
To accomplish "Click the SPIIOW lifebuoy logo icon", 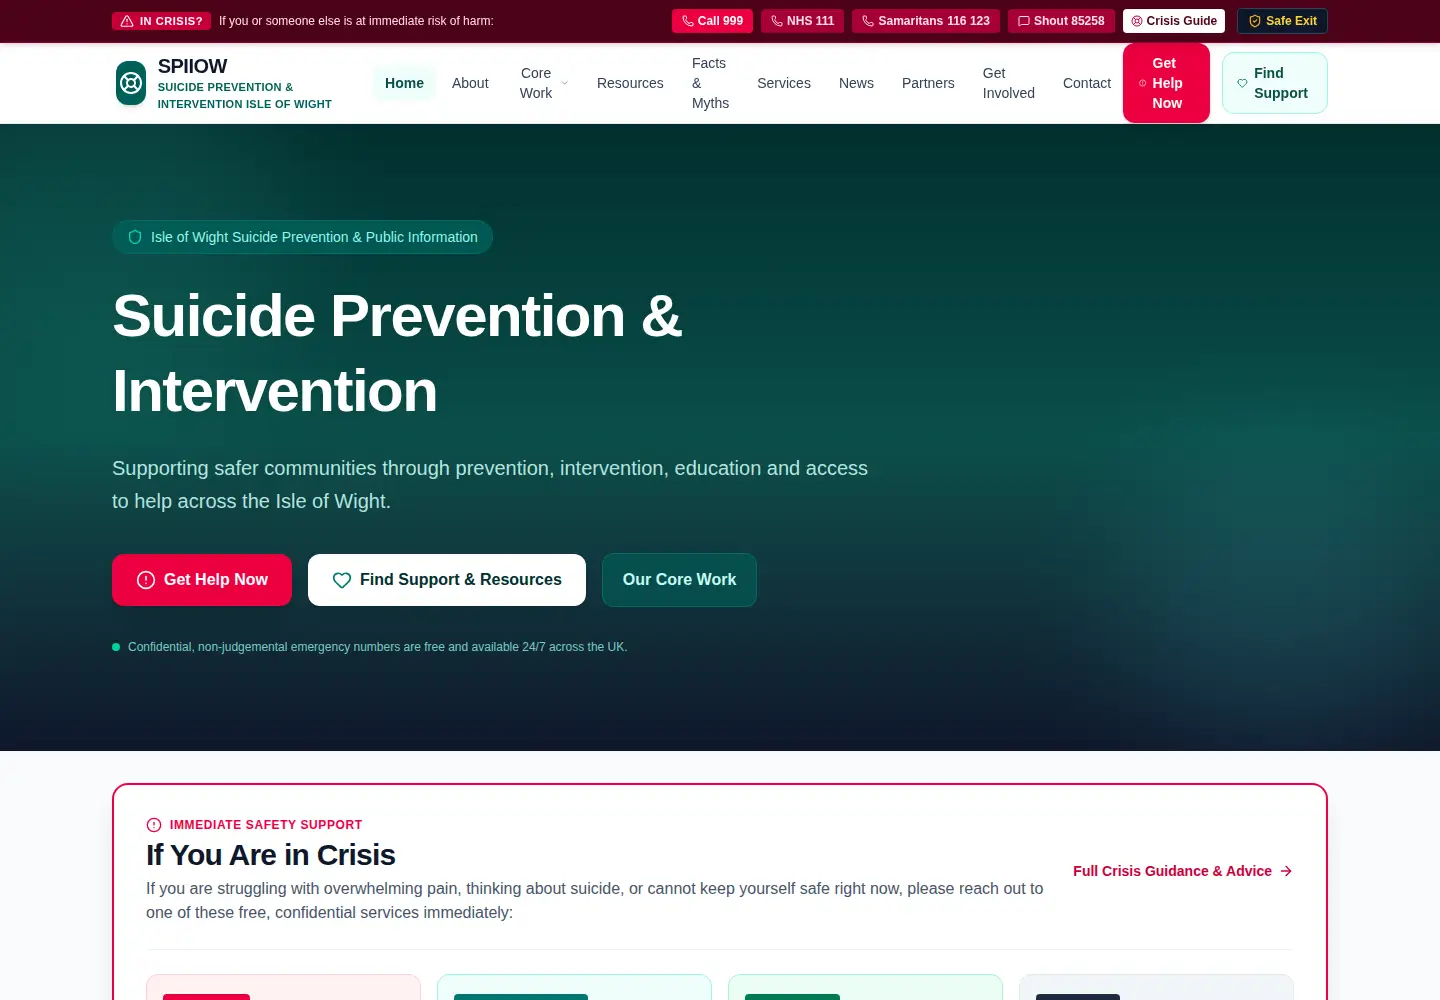I will pos(131,83).
